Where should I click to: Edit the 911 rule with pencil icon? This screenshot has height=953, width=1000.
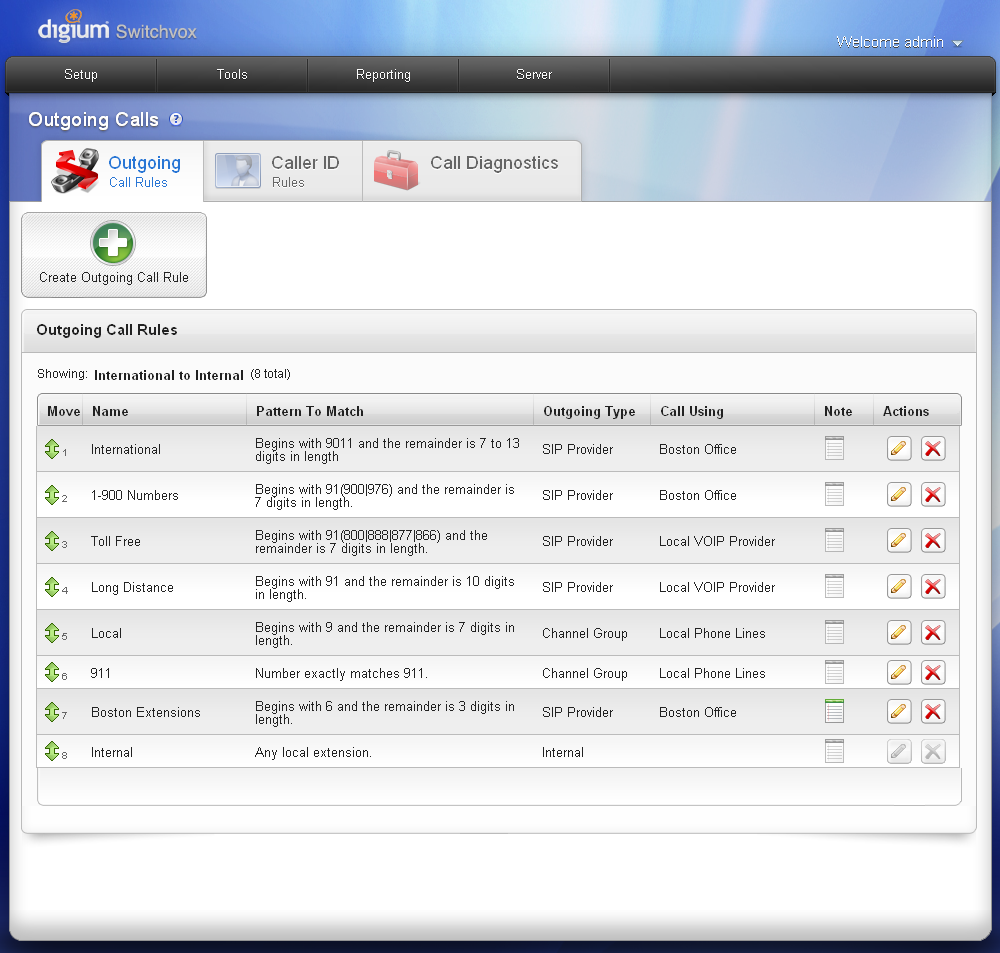pos(899,673)
